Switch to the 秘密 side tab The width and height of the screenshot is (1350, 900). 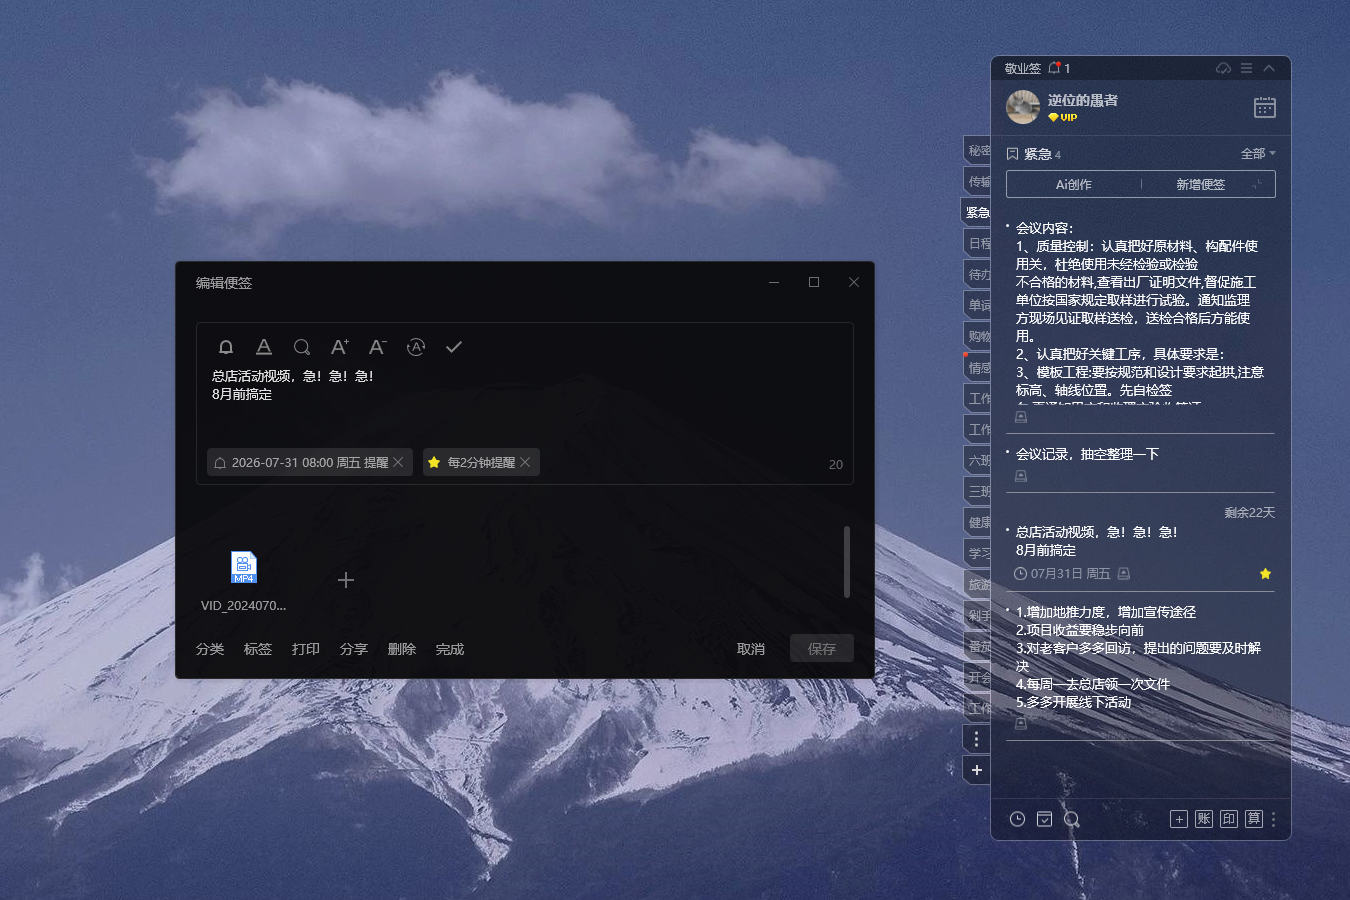pyautogui.click(x=978, y=150)
